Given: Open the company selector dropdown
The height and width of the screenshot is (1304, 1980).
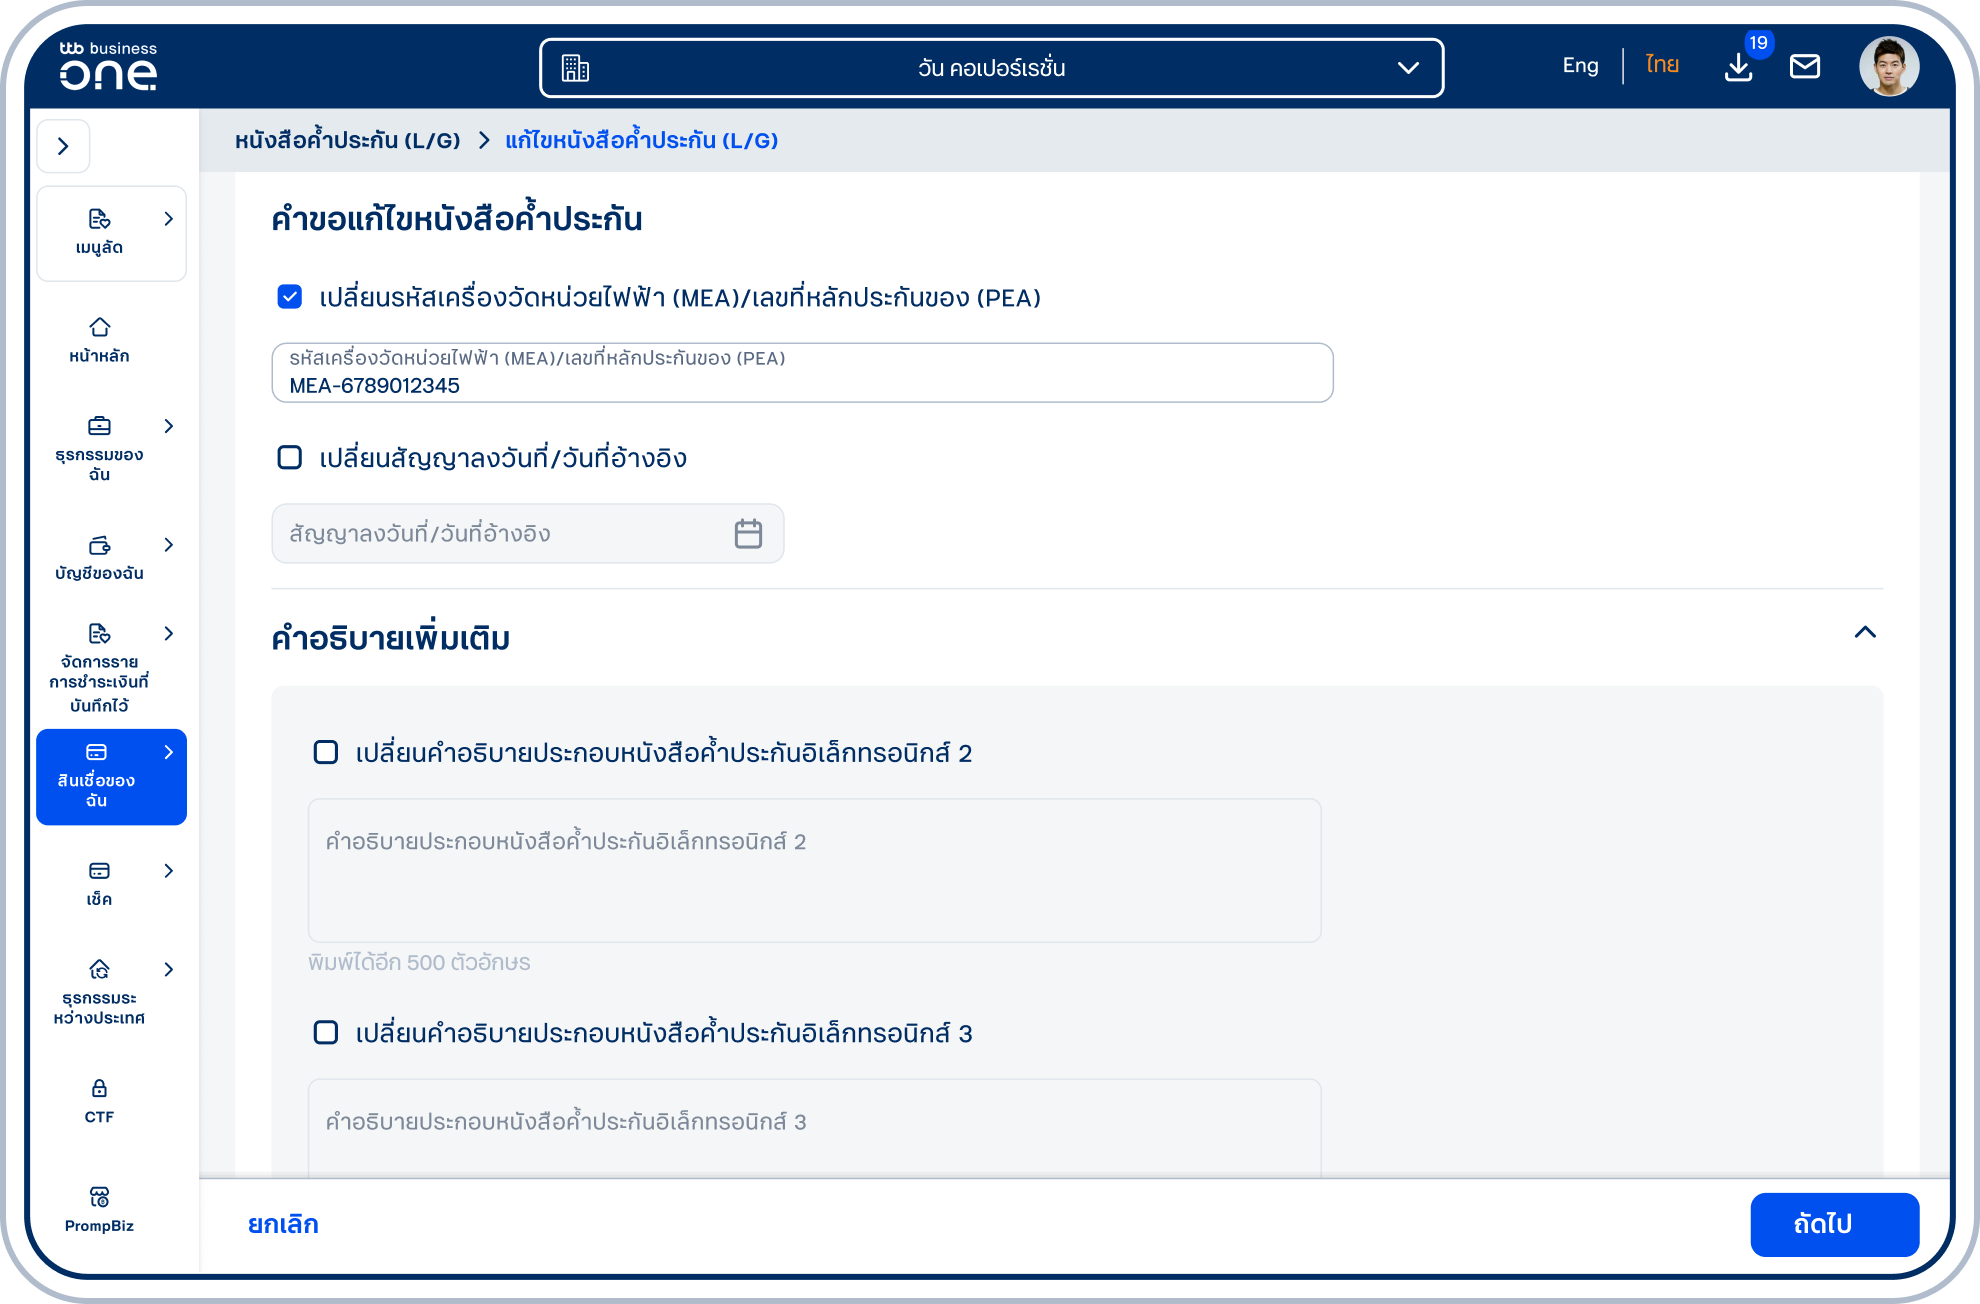Looking at the screenshot, I should click(991, 68).
